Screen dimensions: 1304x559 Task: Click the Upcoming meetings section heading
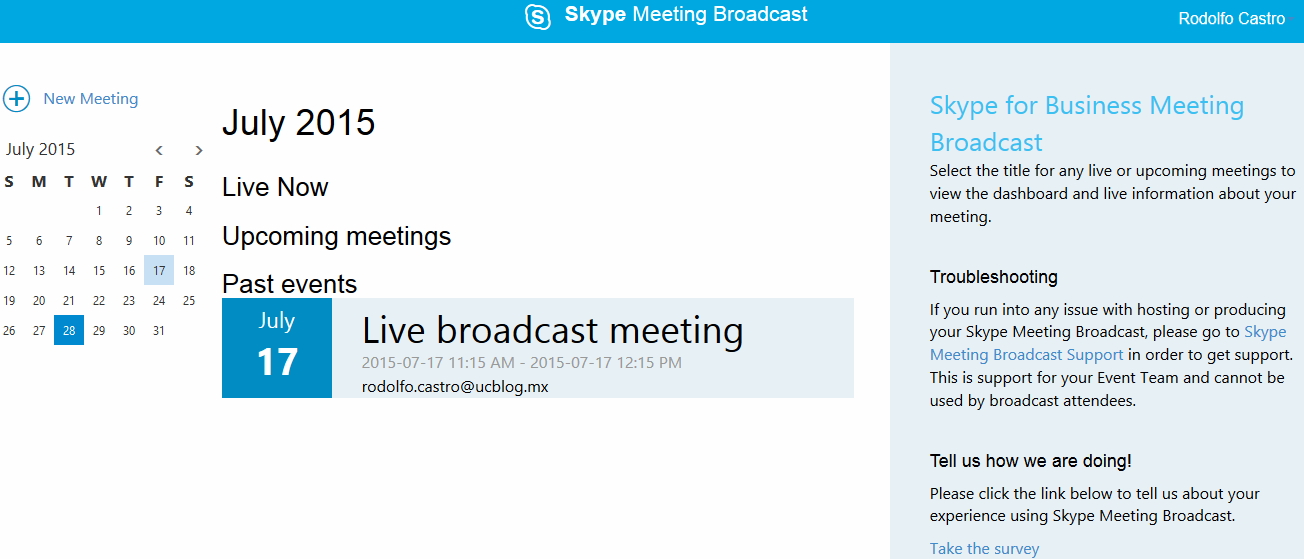[x=336, y=236]
